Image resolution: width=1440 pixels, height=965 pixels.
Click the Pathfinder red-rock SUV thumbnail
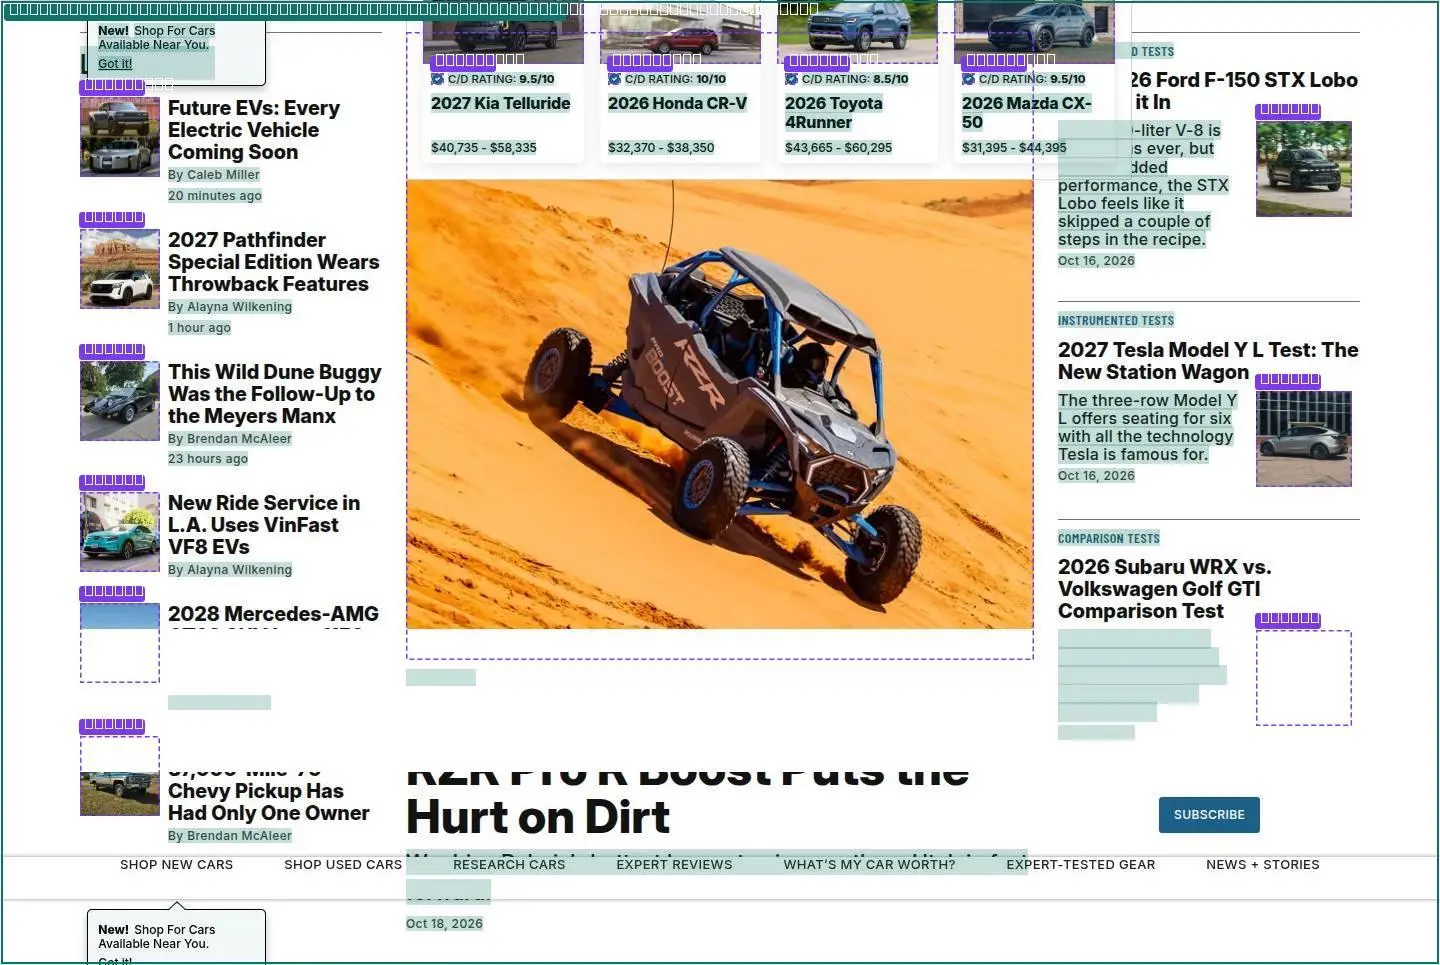pos(120,269)
